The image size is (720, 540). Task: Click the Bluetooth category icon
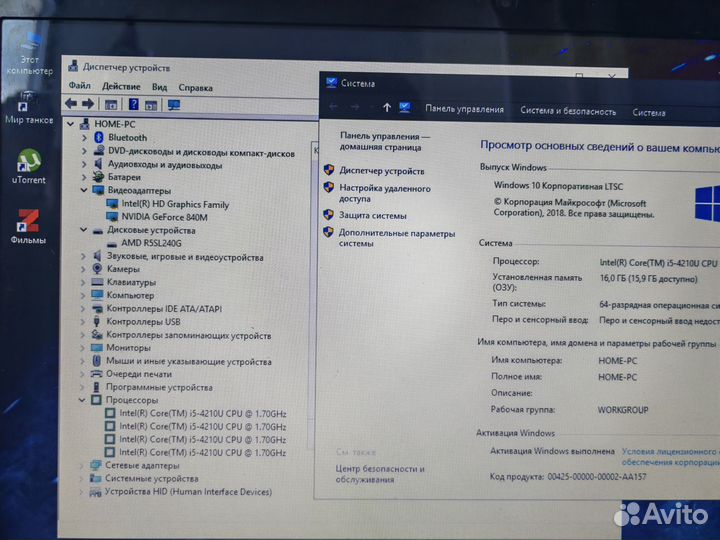(98, 137)
